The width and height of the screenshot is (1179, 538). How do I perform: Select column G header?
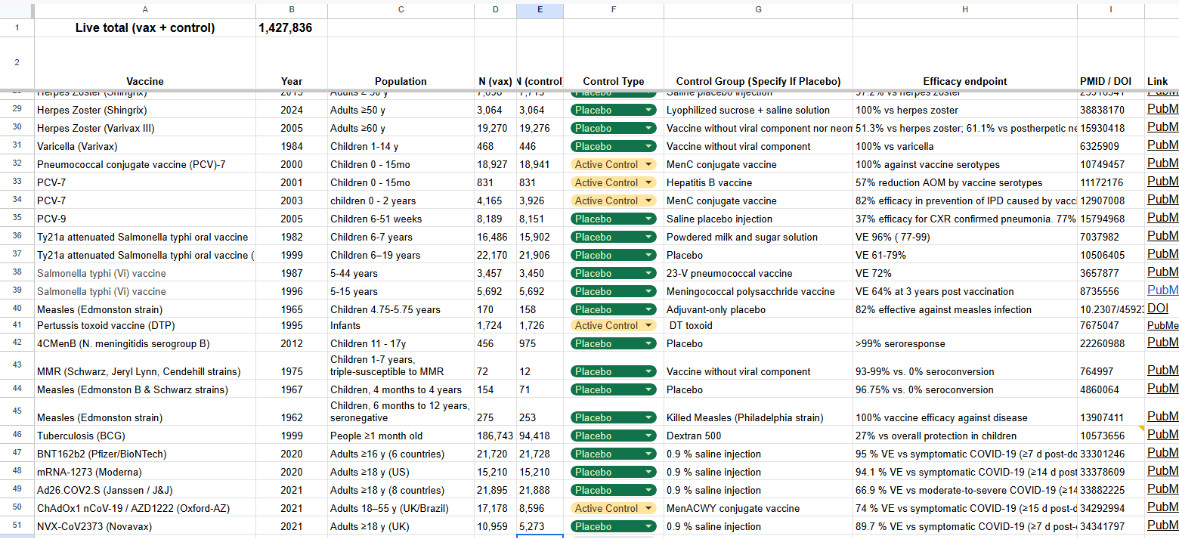[x=758, y=9]
